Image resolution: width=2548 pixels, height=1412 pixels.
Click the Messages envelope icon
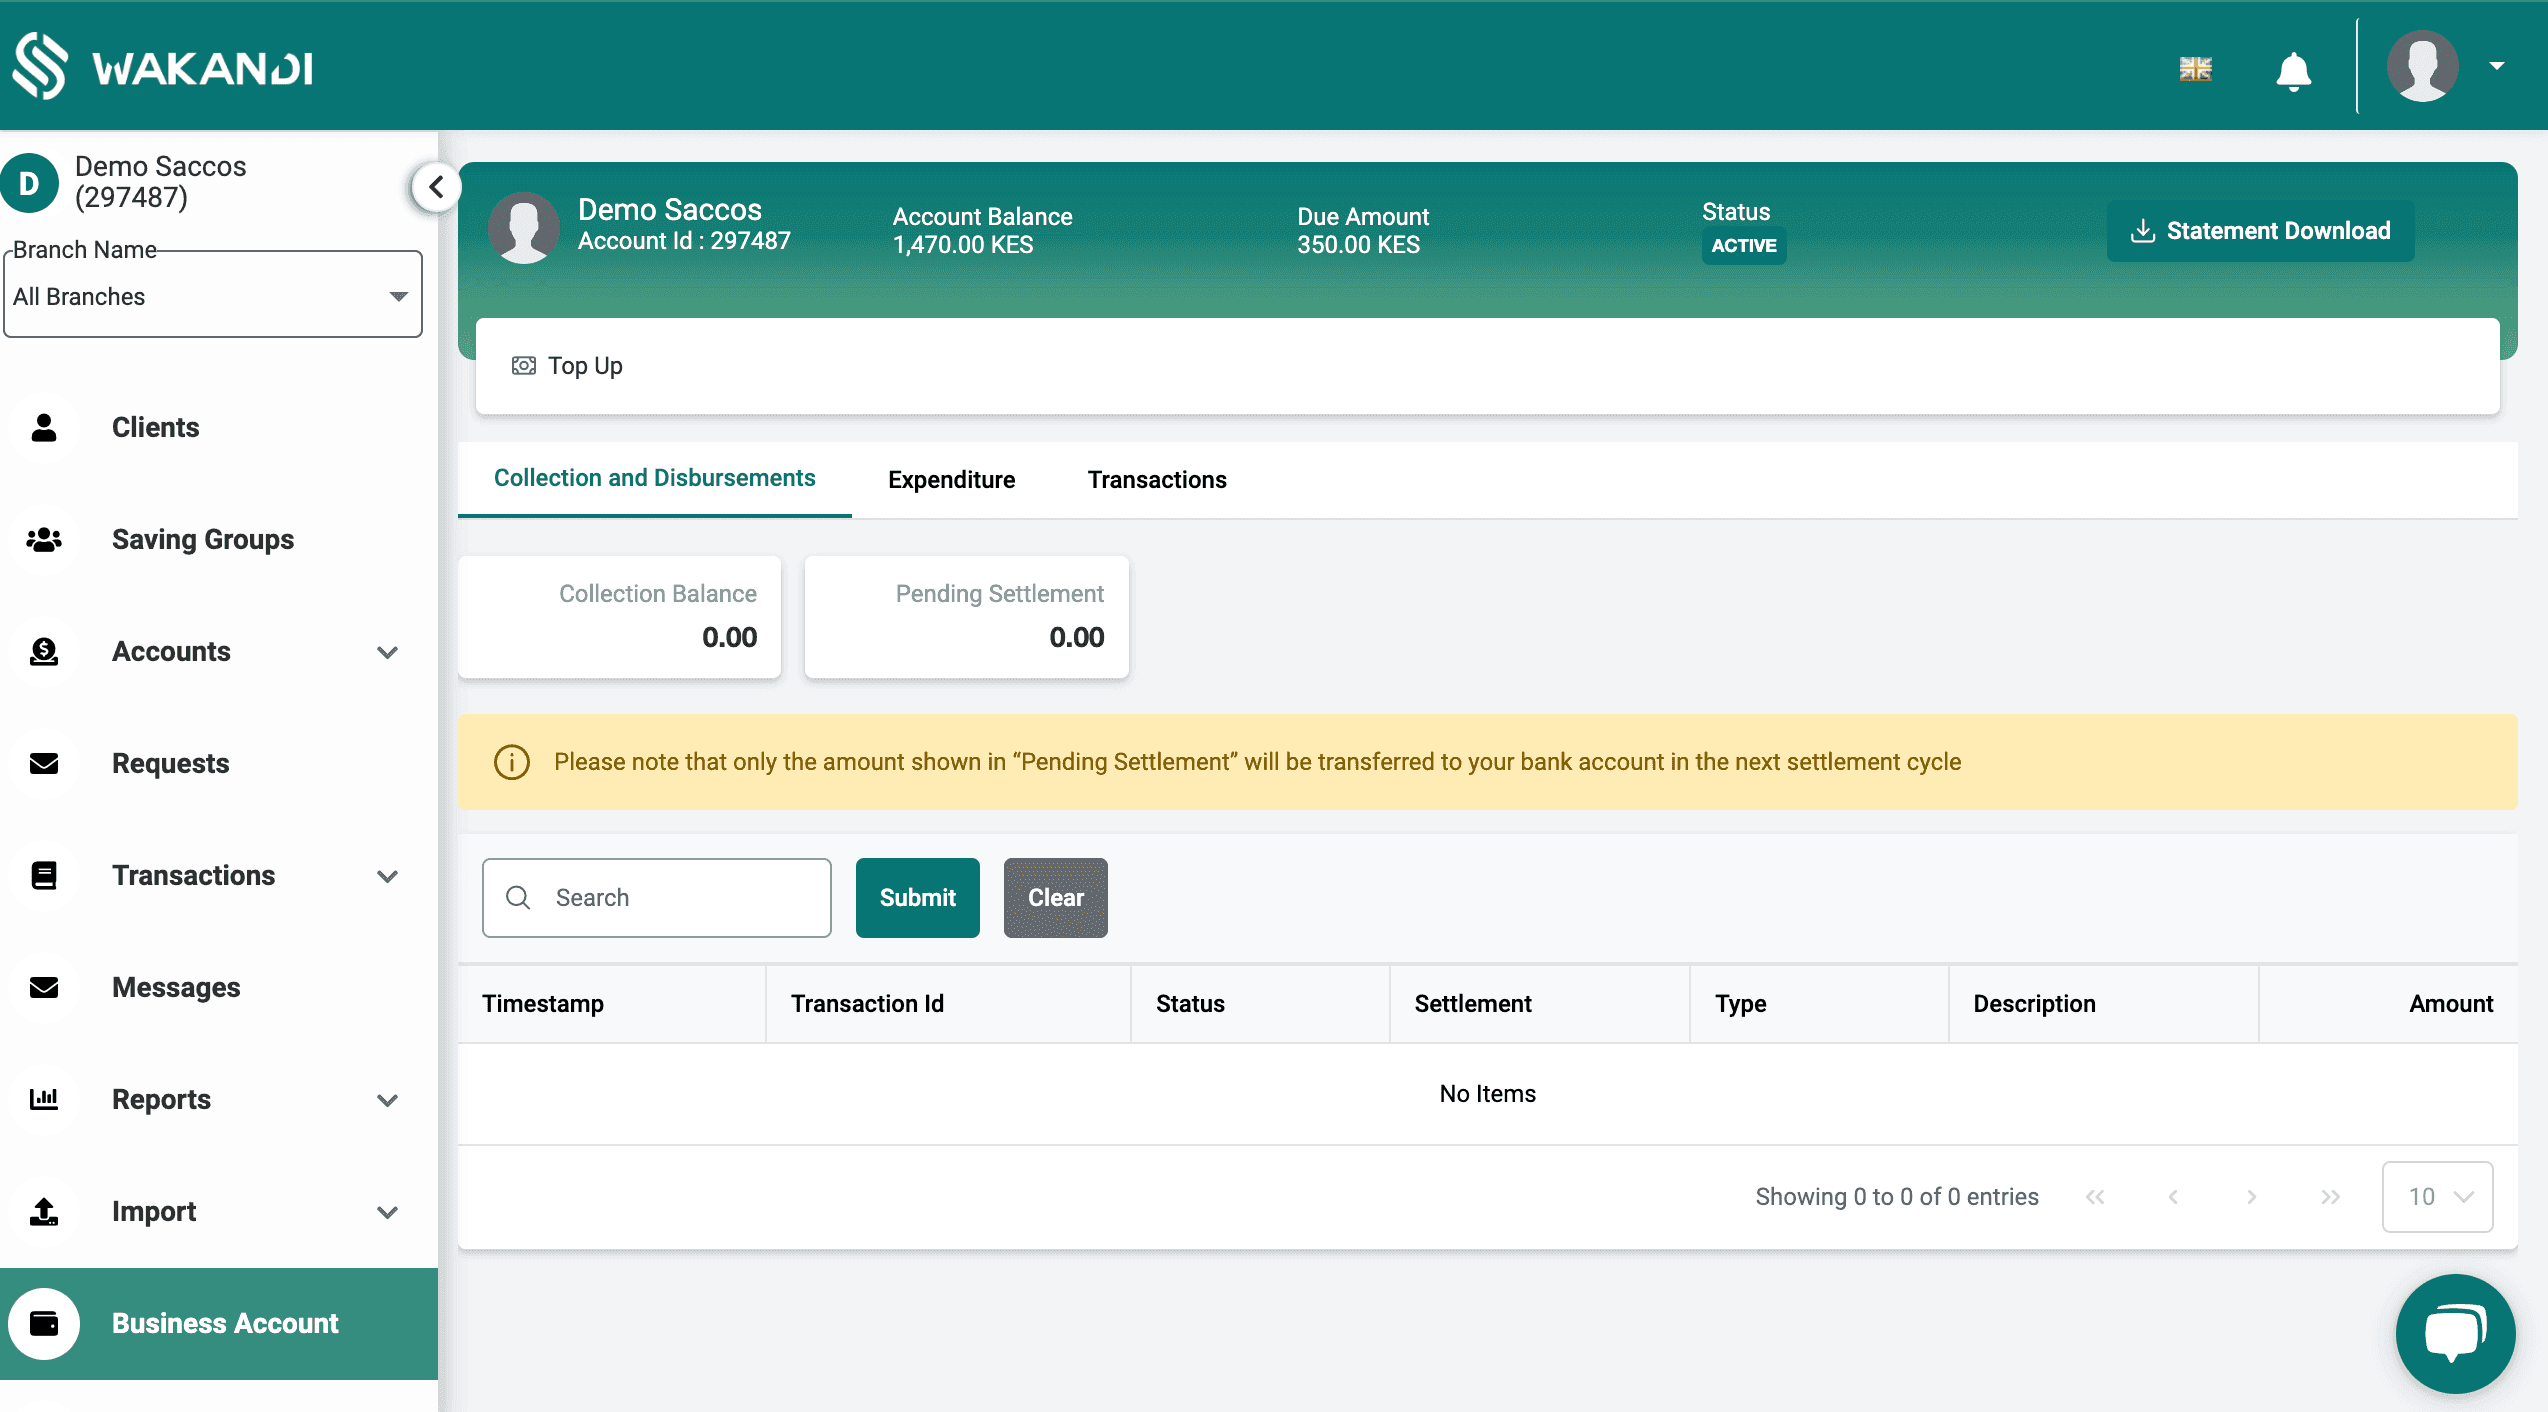[44, 988]
